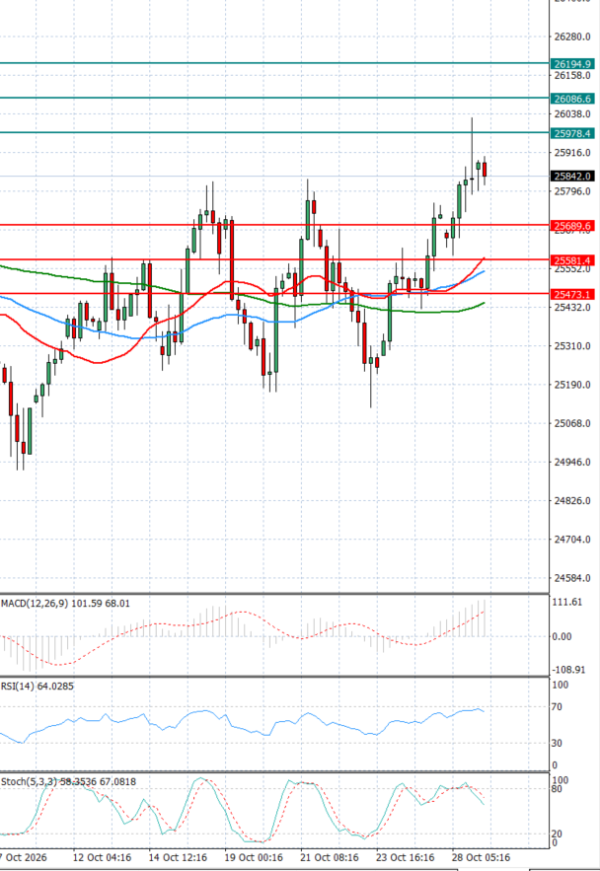Click the MACD 0.00 zero-line label
Image resolution: width=600 pixels, height=871 pixels.
pos(561,637)
